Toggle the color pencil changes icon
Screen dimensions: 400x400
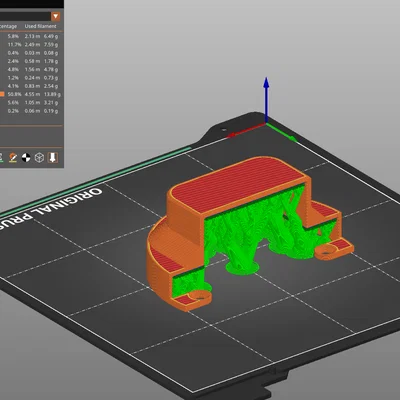click(13, 157)
